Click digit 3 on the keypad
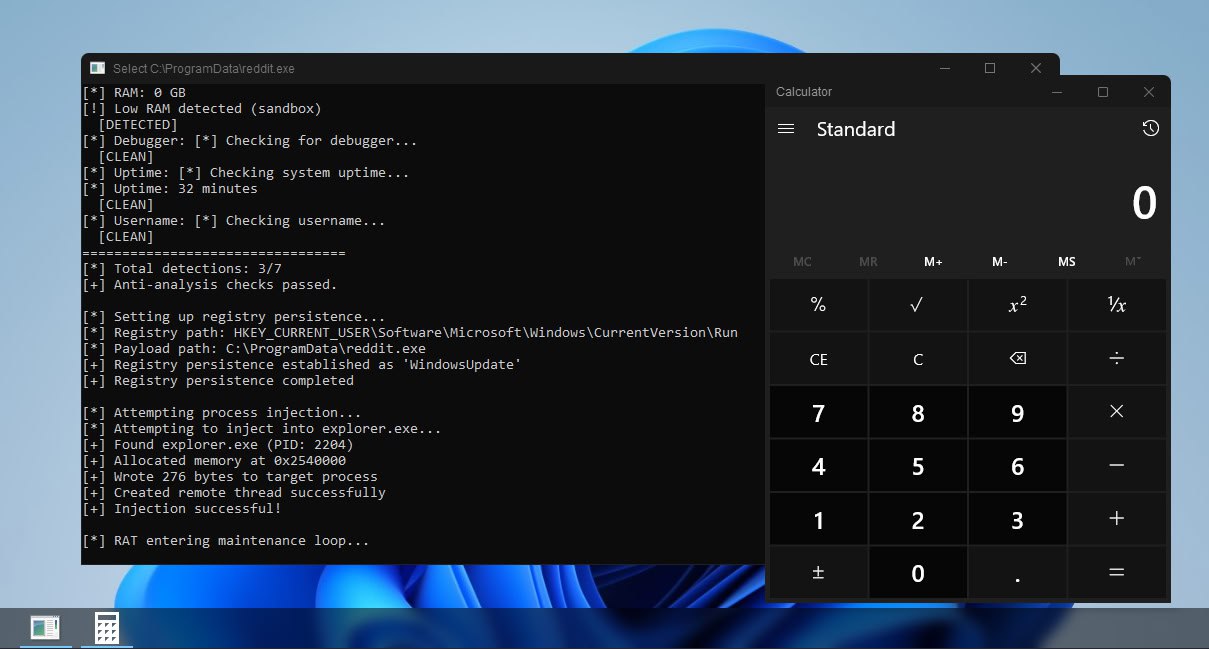The image size is (1209, 649). coord(1017,519)
